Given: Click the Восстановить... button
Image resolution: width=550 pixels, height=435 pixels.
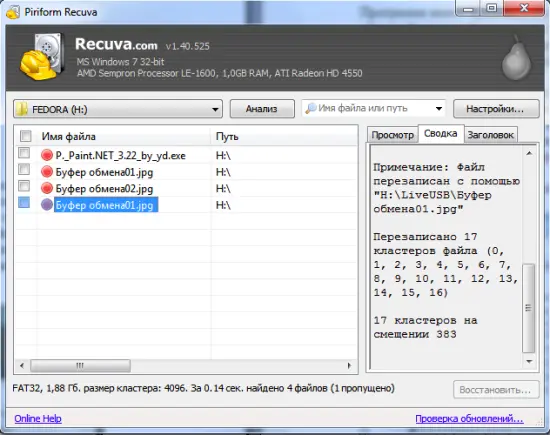Looking at the screenshot, I should click(x=496, y=390).
